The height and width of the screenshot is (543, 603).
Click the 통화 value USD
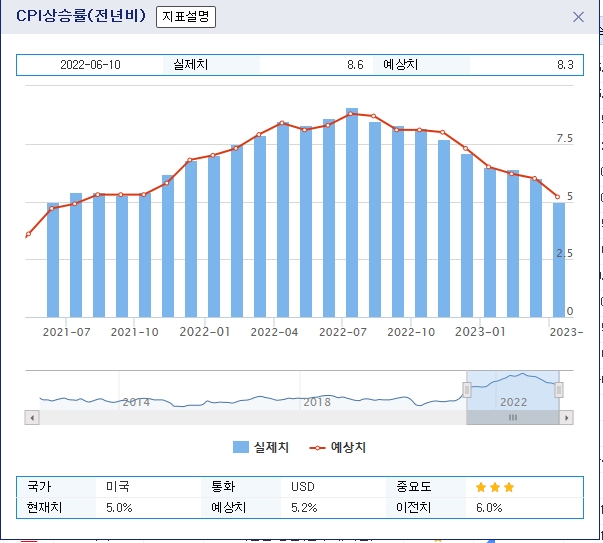click(x=303, y=487)
